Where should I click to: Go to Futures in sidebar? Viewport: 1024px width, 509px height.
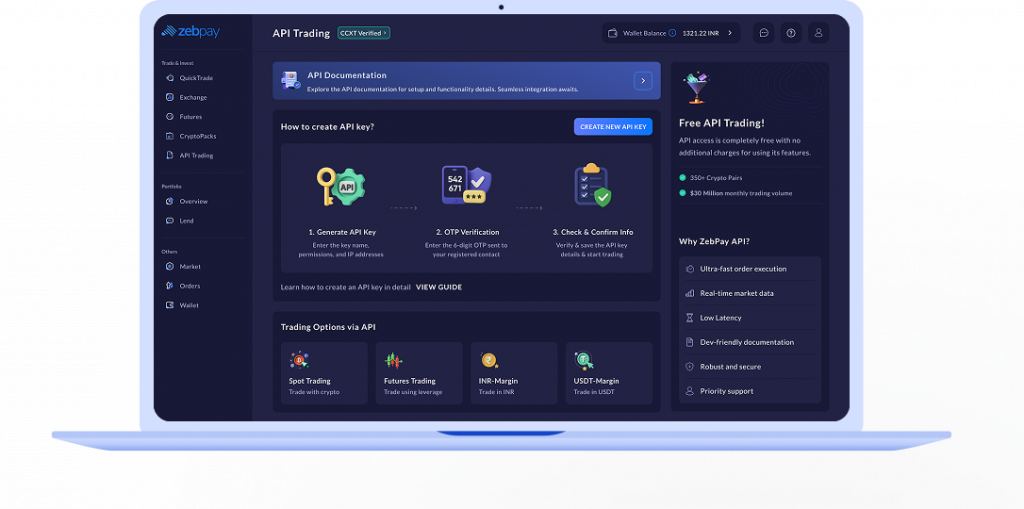click(x=190, y=117)
